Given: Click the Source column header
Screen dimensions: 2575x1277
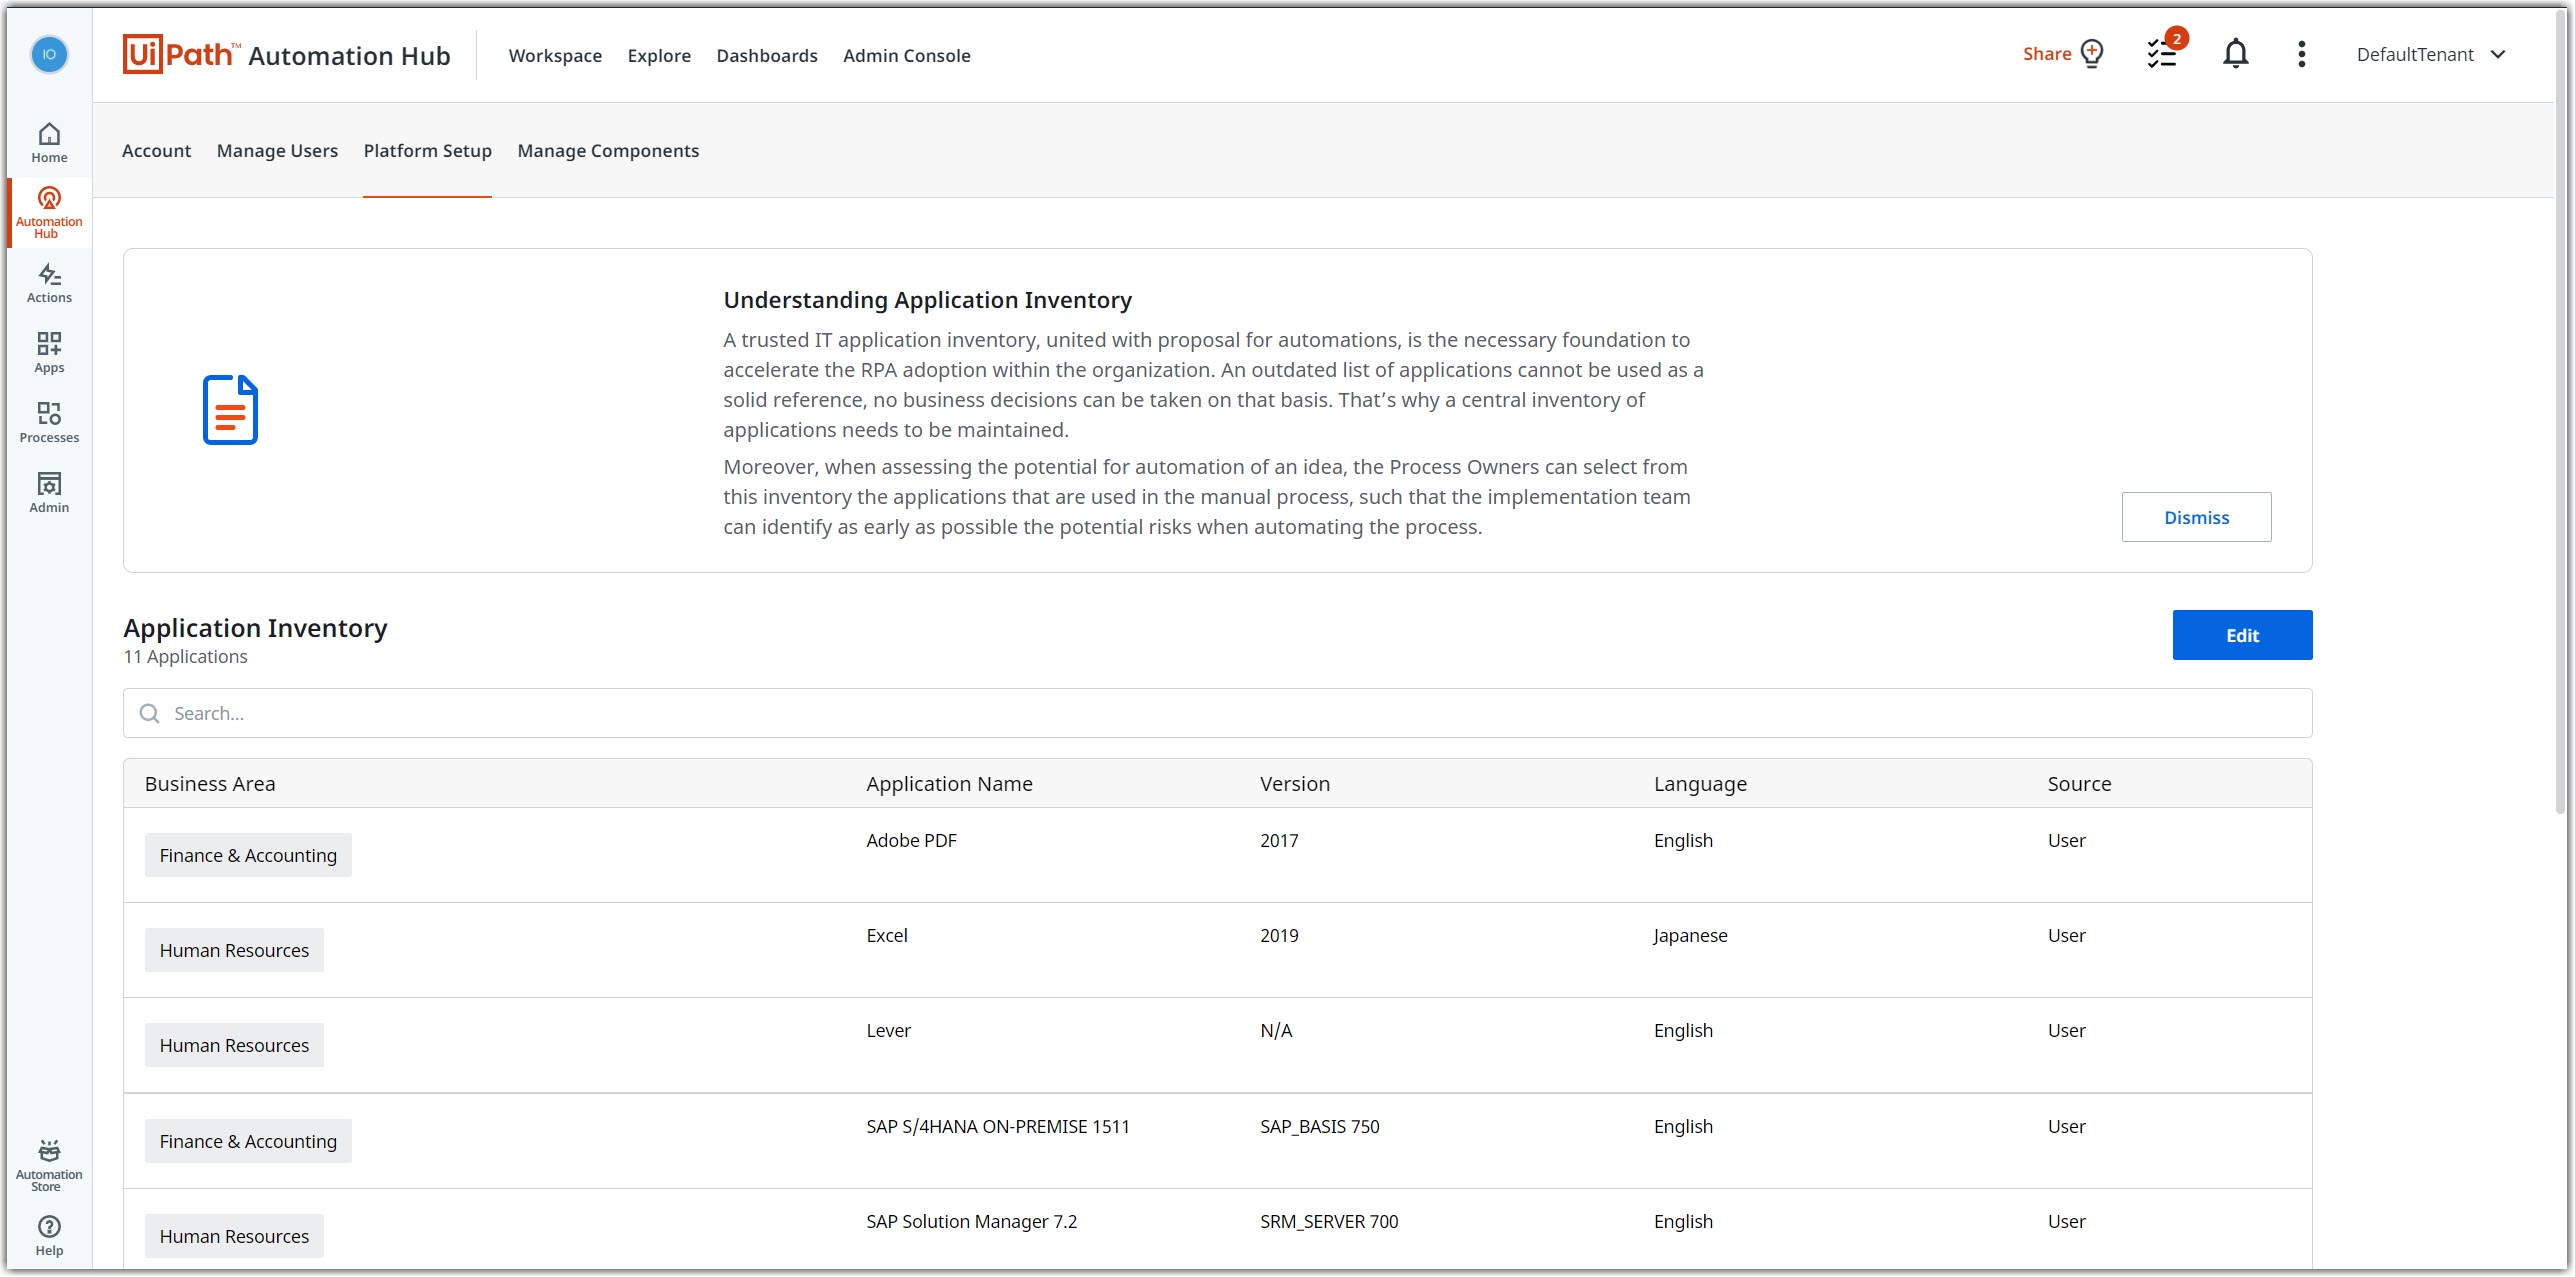Looking at the screenshot, I should pos(2078,784).
